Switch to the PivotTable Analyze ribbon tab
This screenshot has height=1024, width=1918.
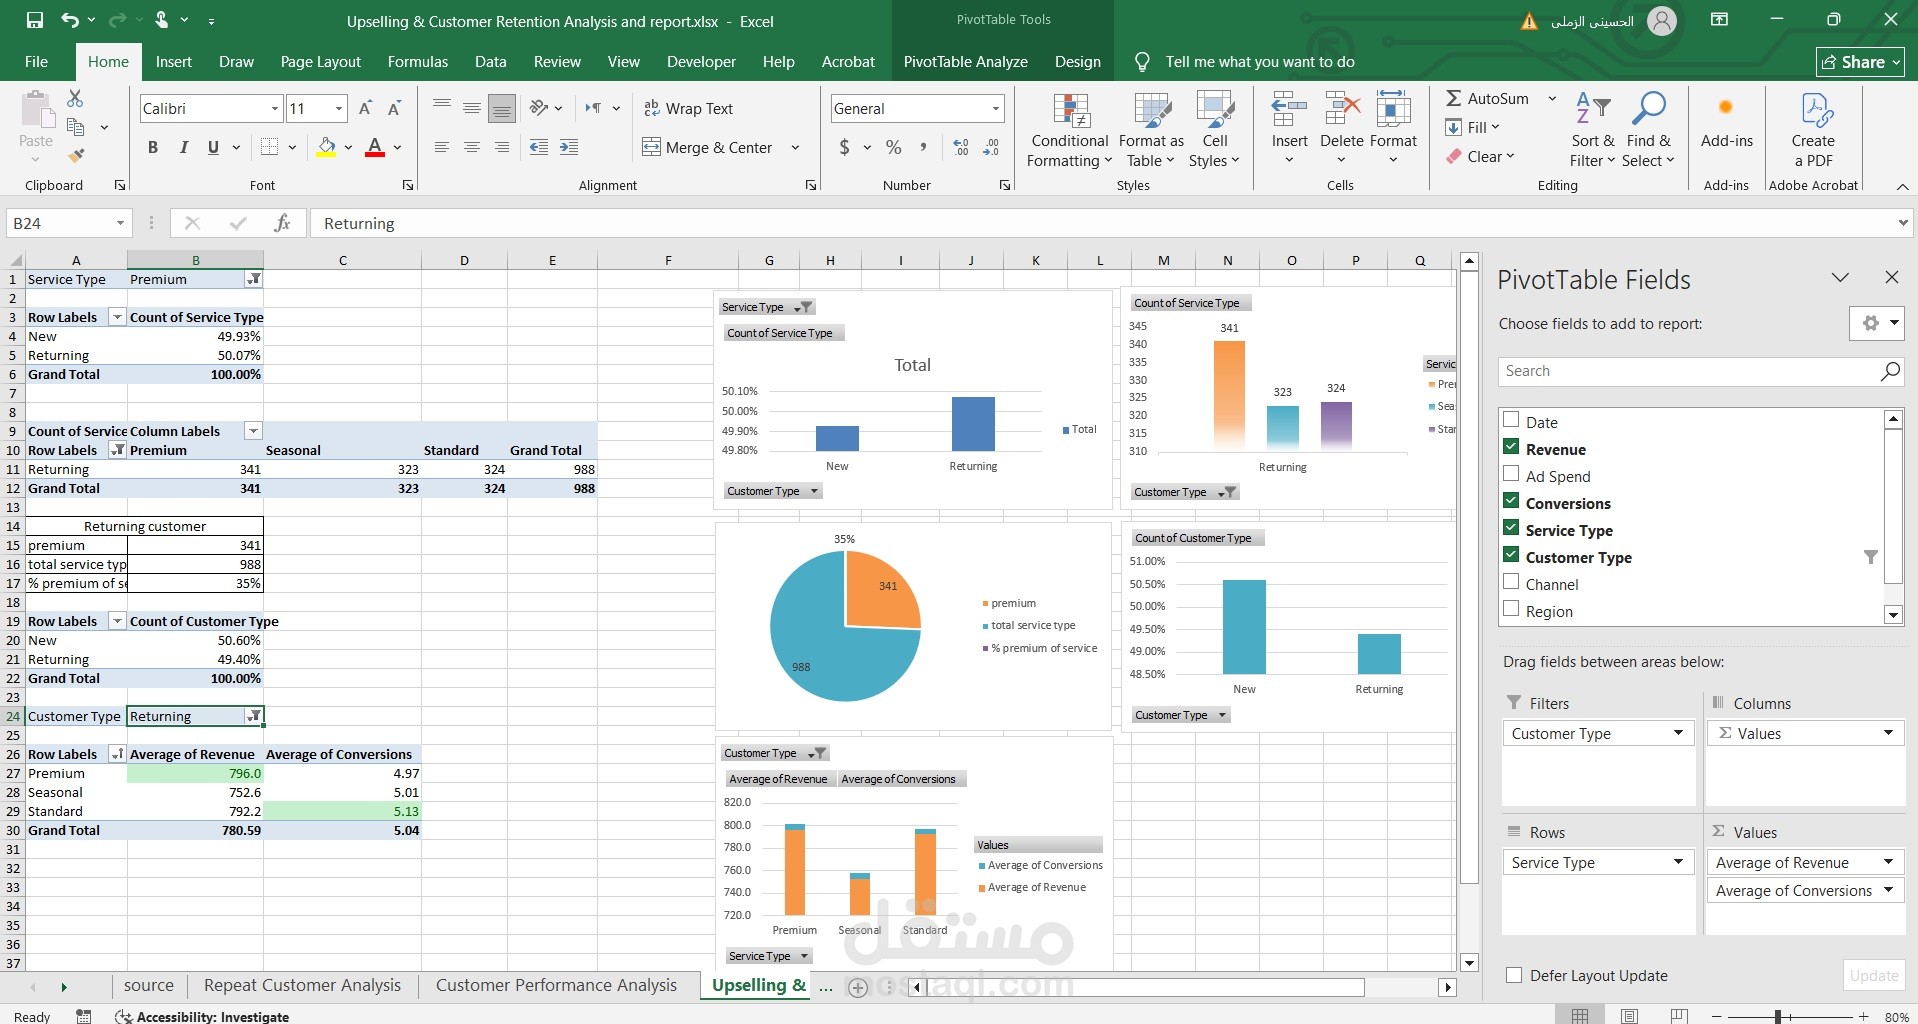point(965,61)
